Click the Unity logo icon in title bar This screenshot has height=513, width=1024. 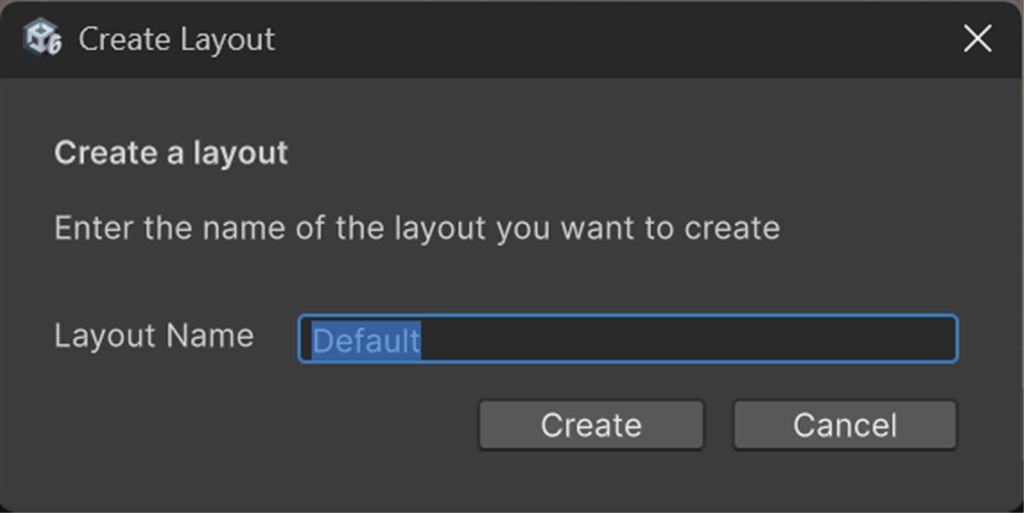tap(41, 39)
